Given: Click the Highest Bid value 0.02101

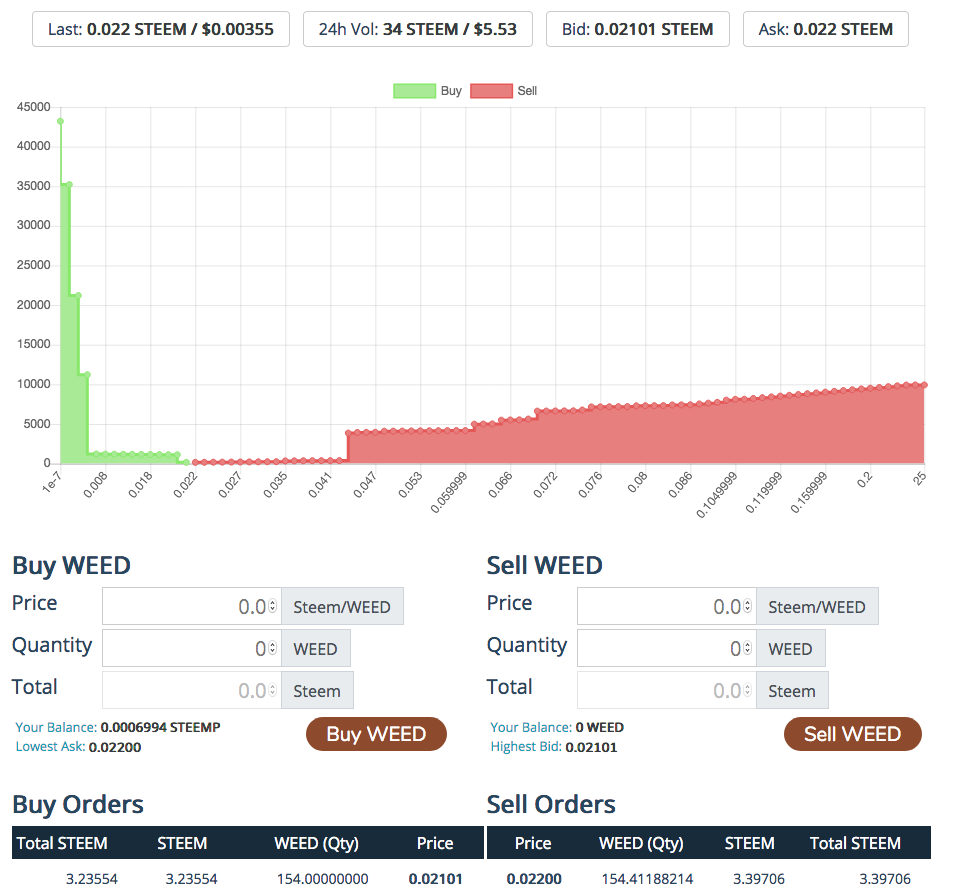Looking at the screenshot, I should coord(591,747).
